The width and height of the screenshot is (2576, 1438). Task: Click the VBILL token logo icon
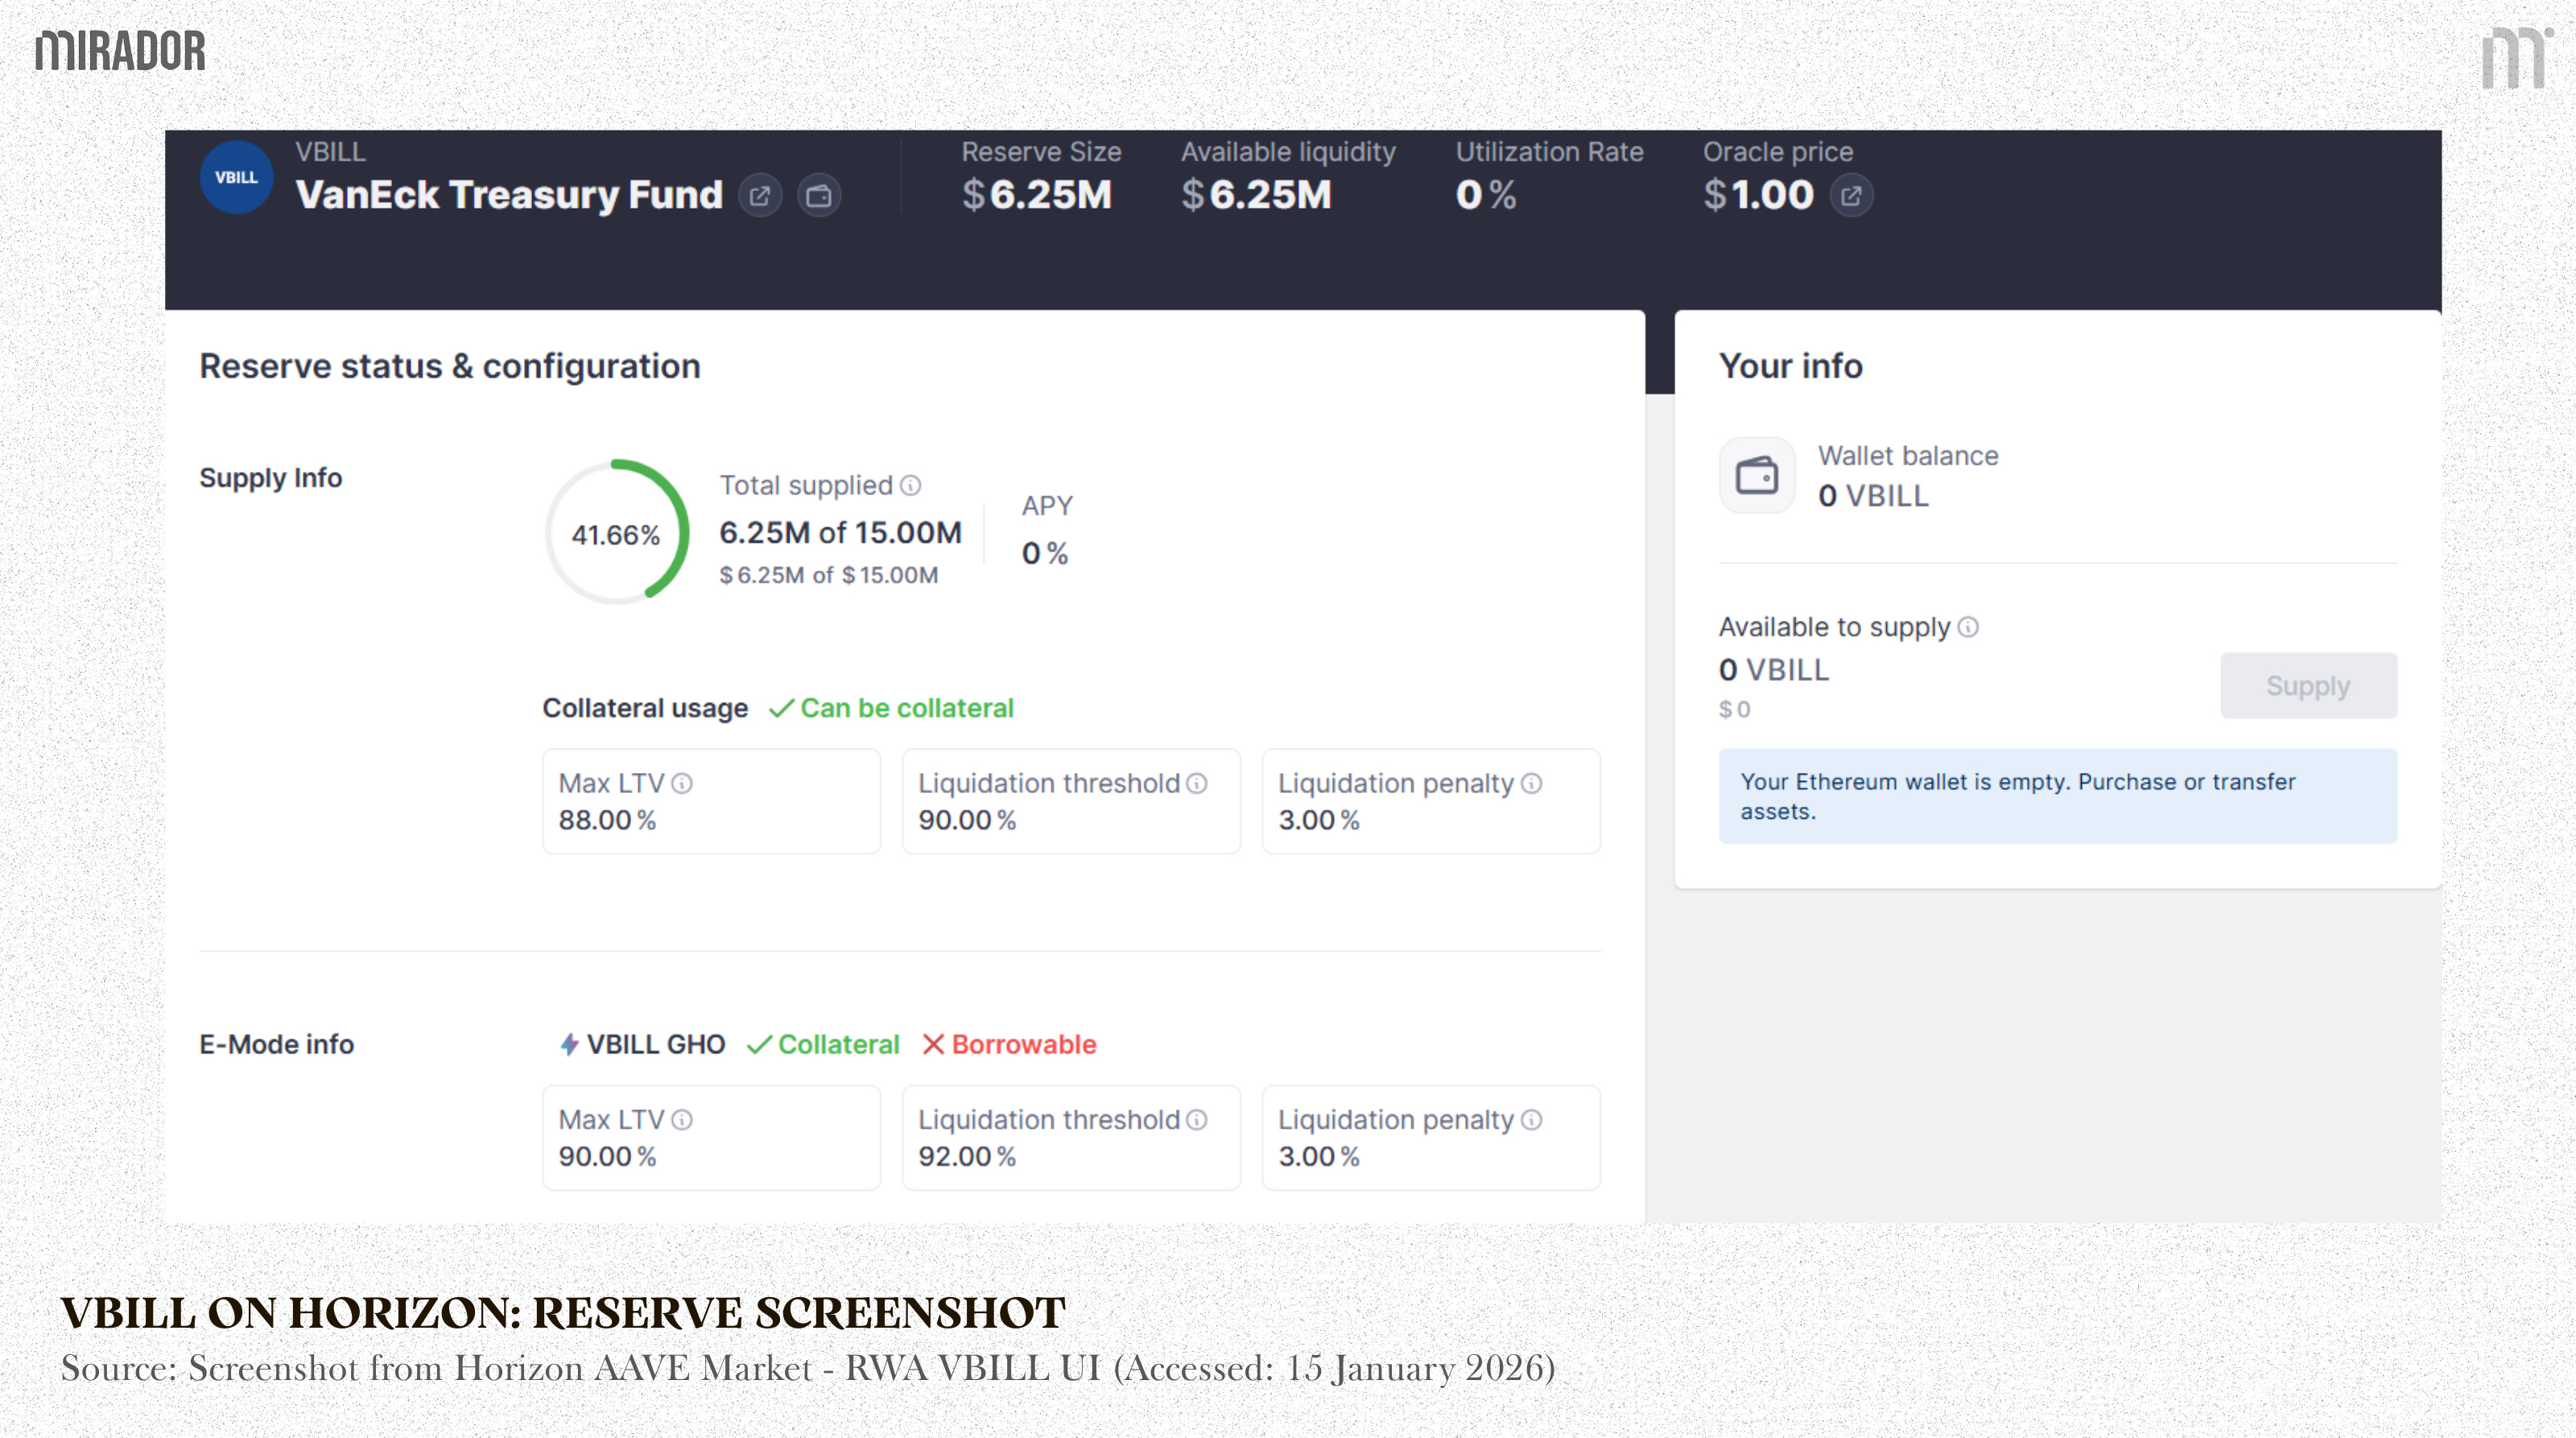(236, 177)
